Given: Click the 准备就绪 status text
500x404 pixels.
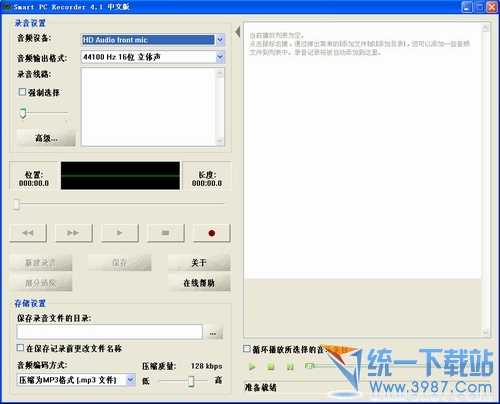Looking at the screenshot, I should coord(260,387).
